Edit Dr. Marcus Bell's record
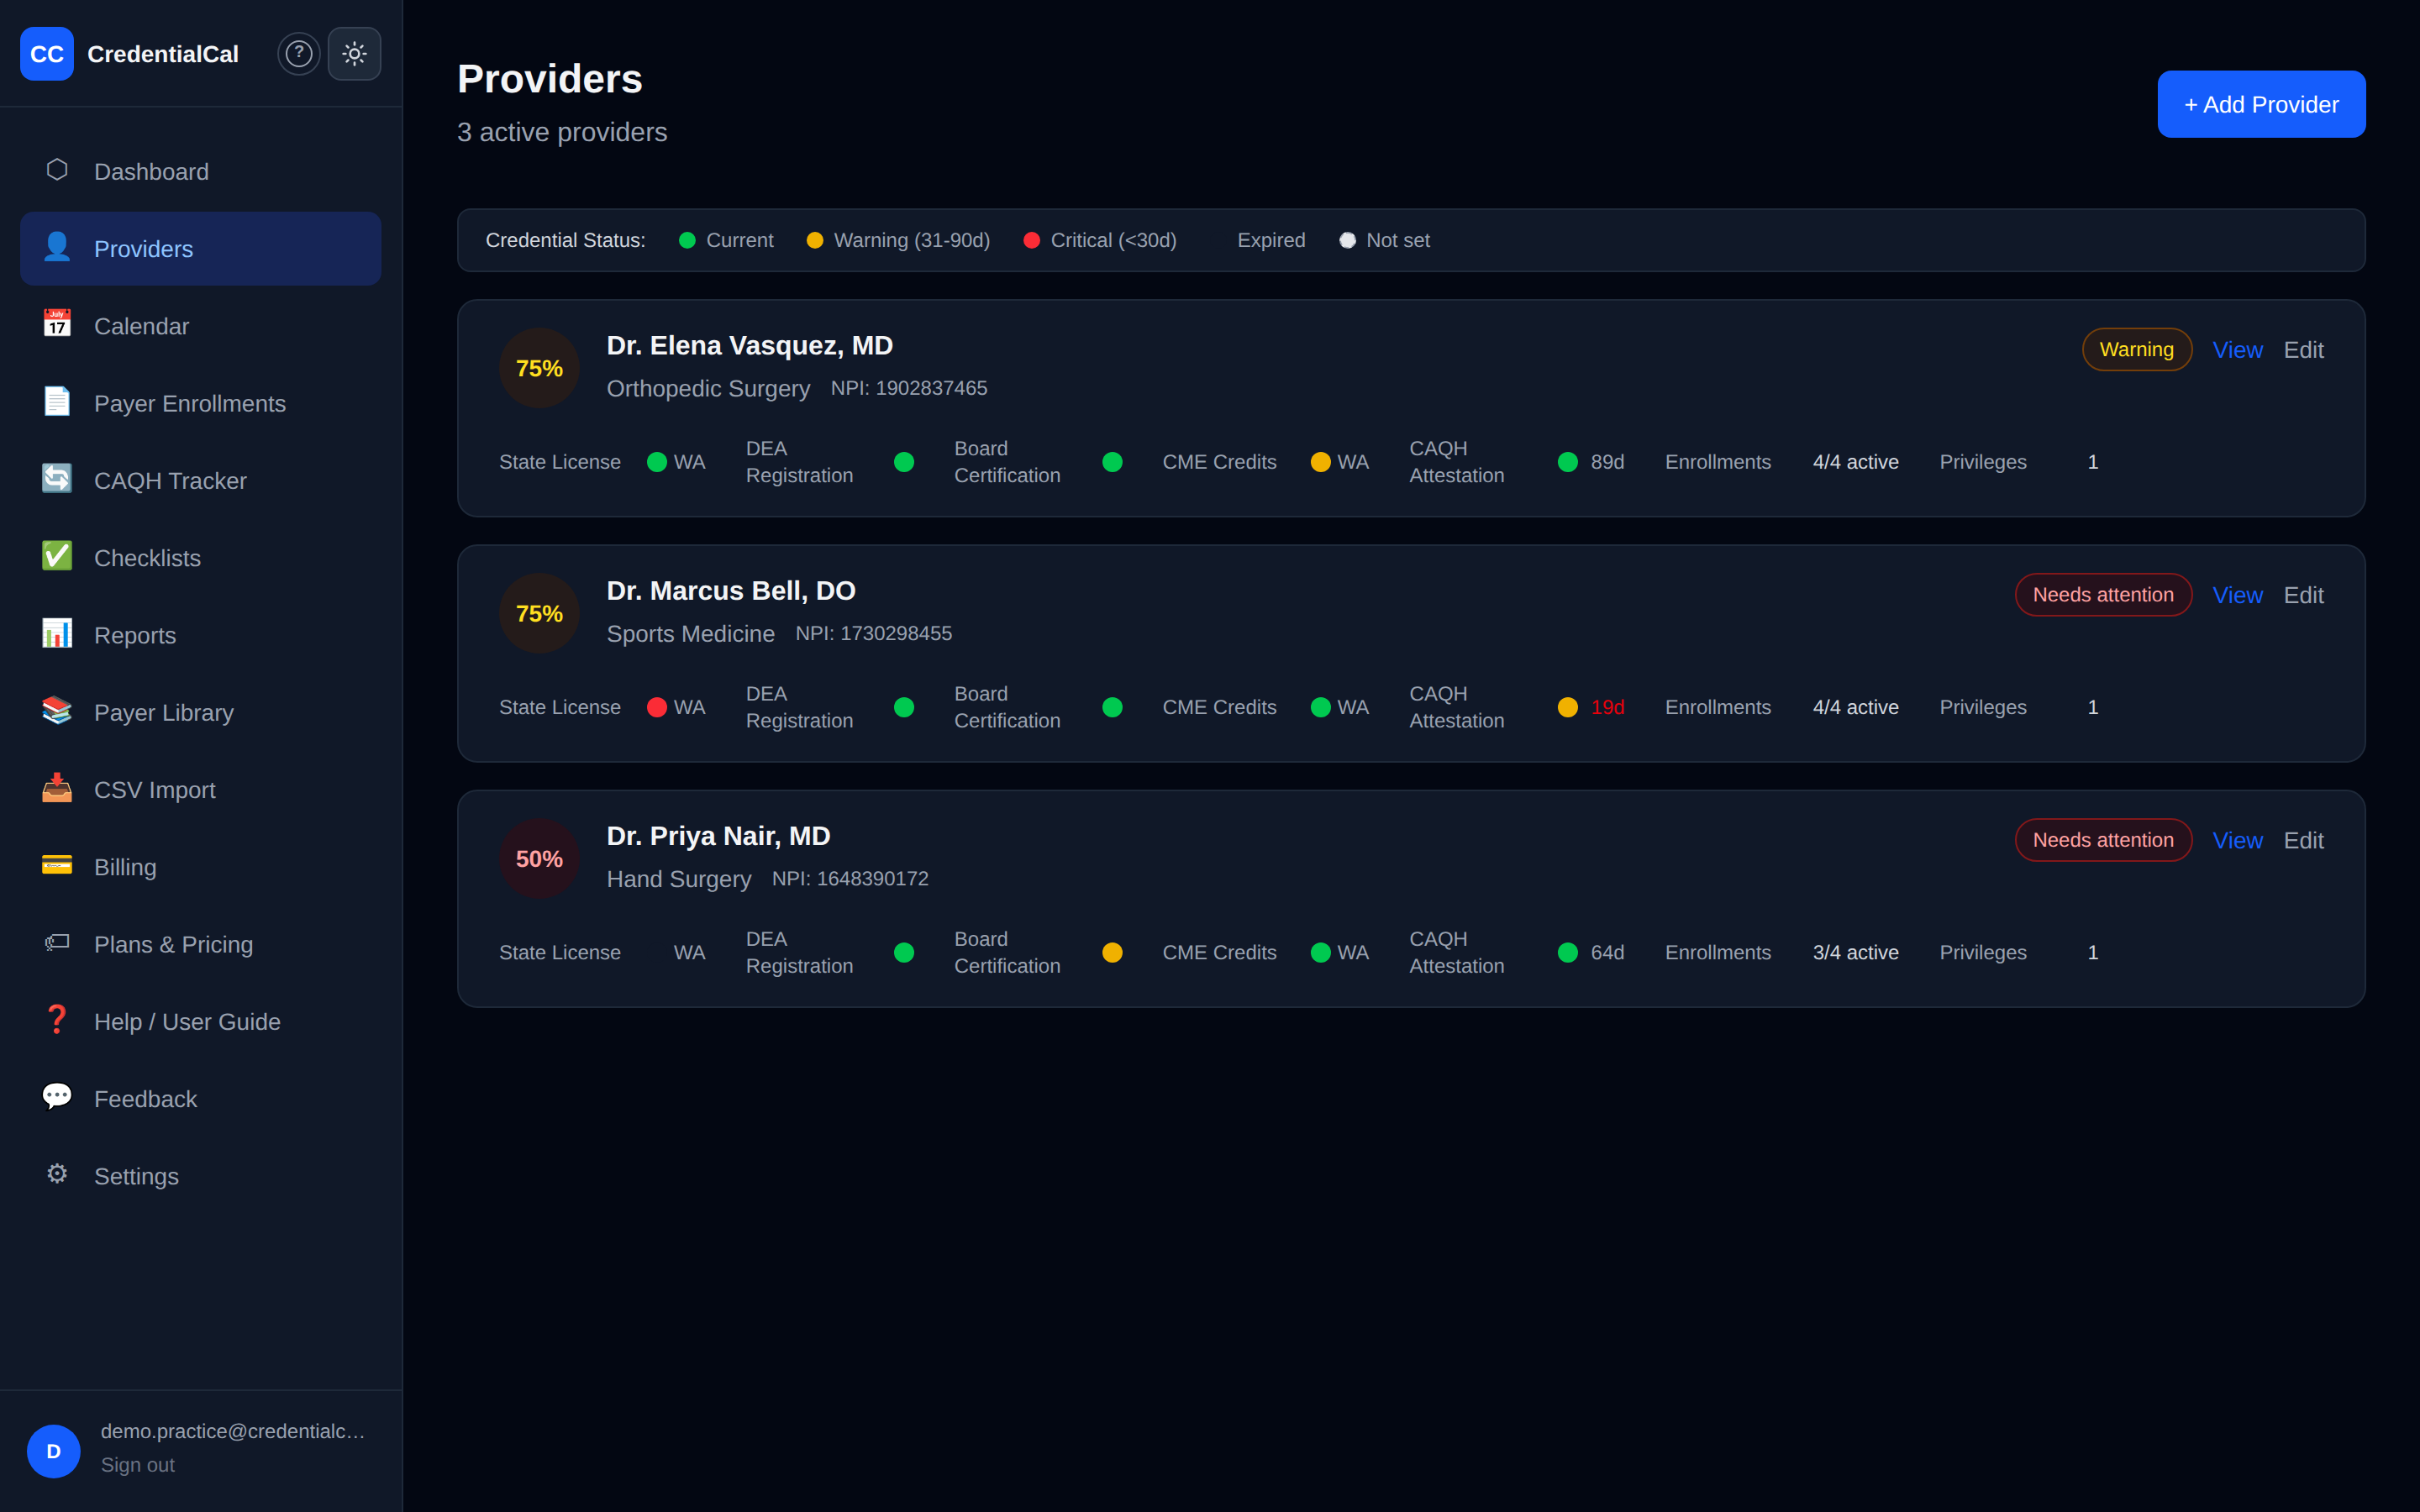2420x1512 pixels. (2303, 595)
